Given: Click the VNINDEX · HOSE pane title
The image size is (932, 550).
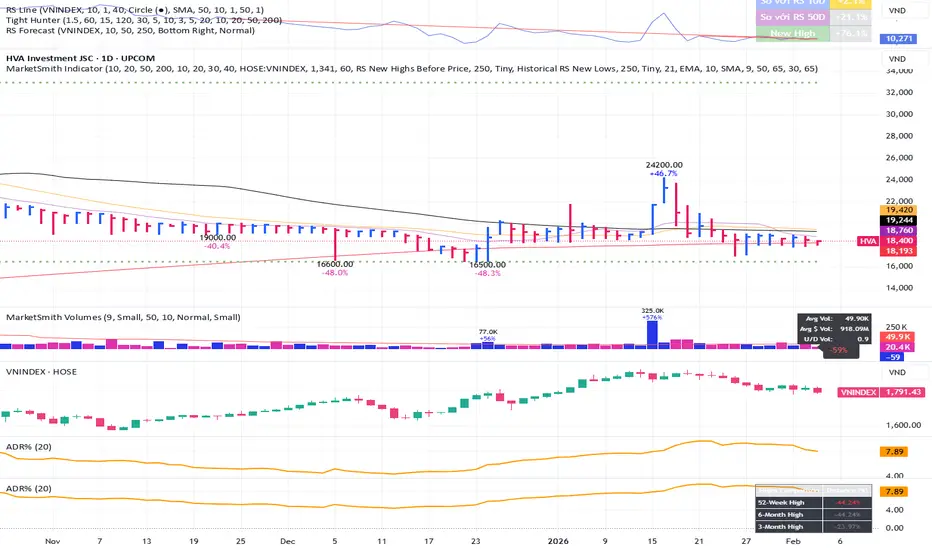Looking at the screenshot, I should (x=41, y=372).
